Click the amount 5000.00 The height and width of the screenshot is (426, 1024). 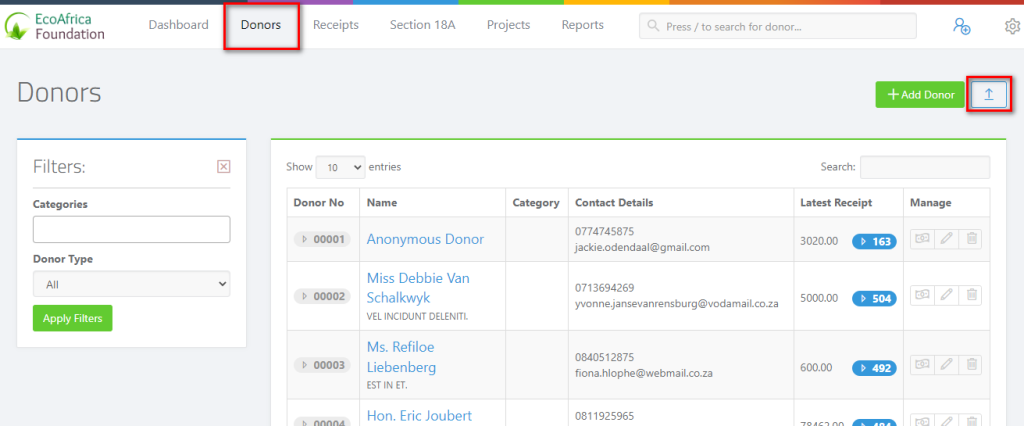tap(819, 298)
